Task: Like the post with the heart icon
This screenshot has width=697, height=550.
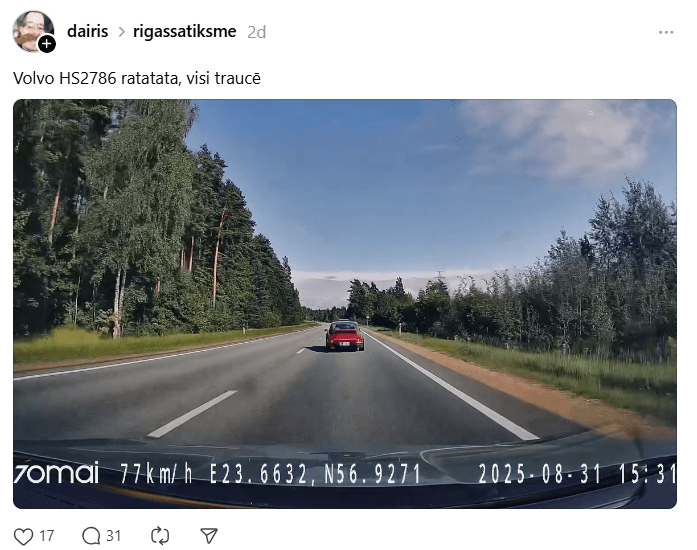Action: point(24,536)
